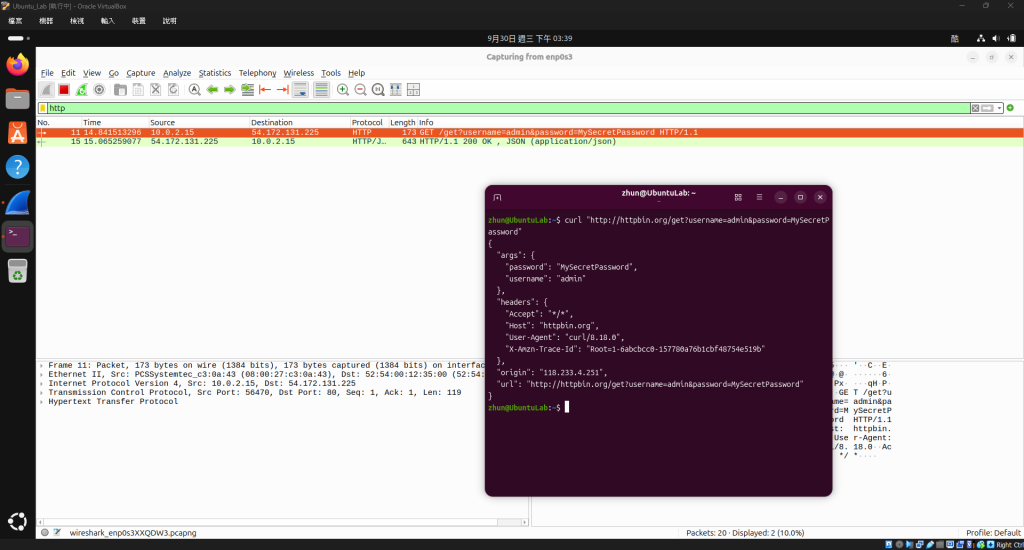Screen dimensions: 1024x550
Task: Open the Wireless menu
Action: point(298,73)
